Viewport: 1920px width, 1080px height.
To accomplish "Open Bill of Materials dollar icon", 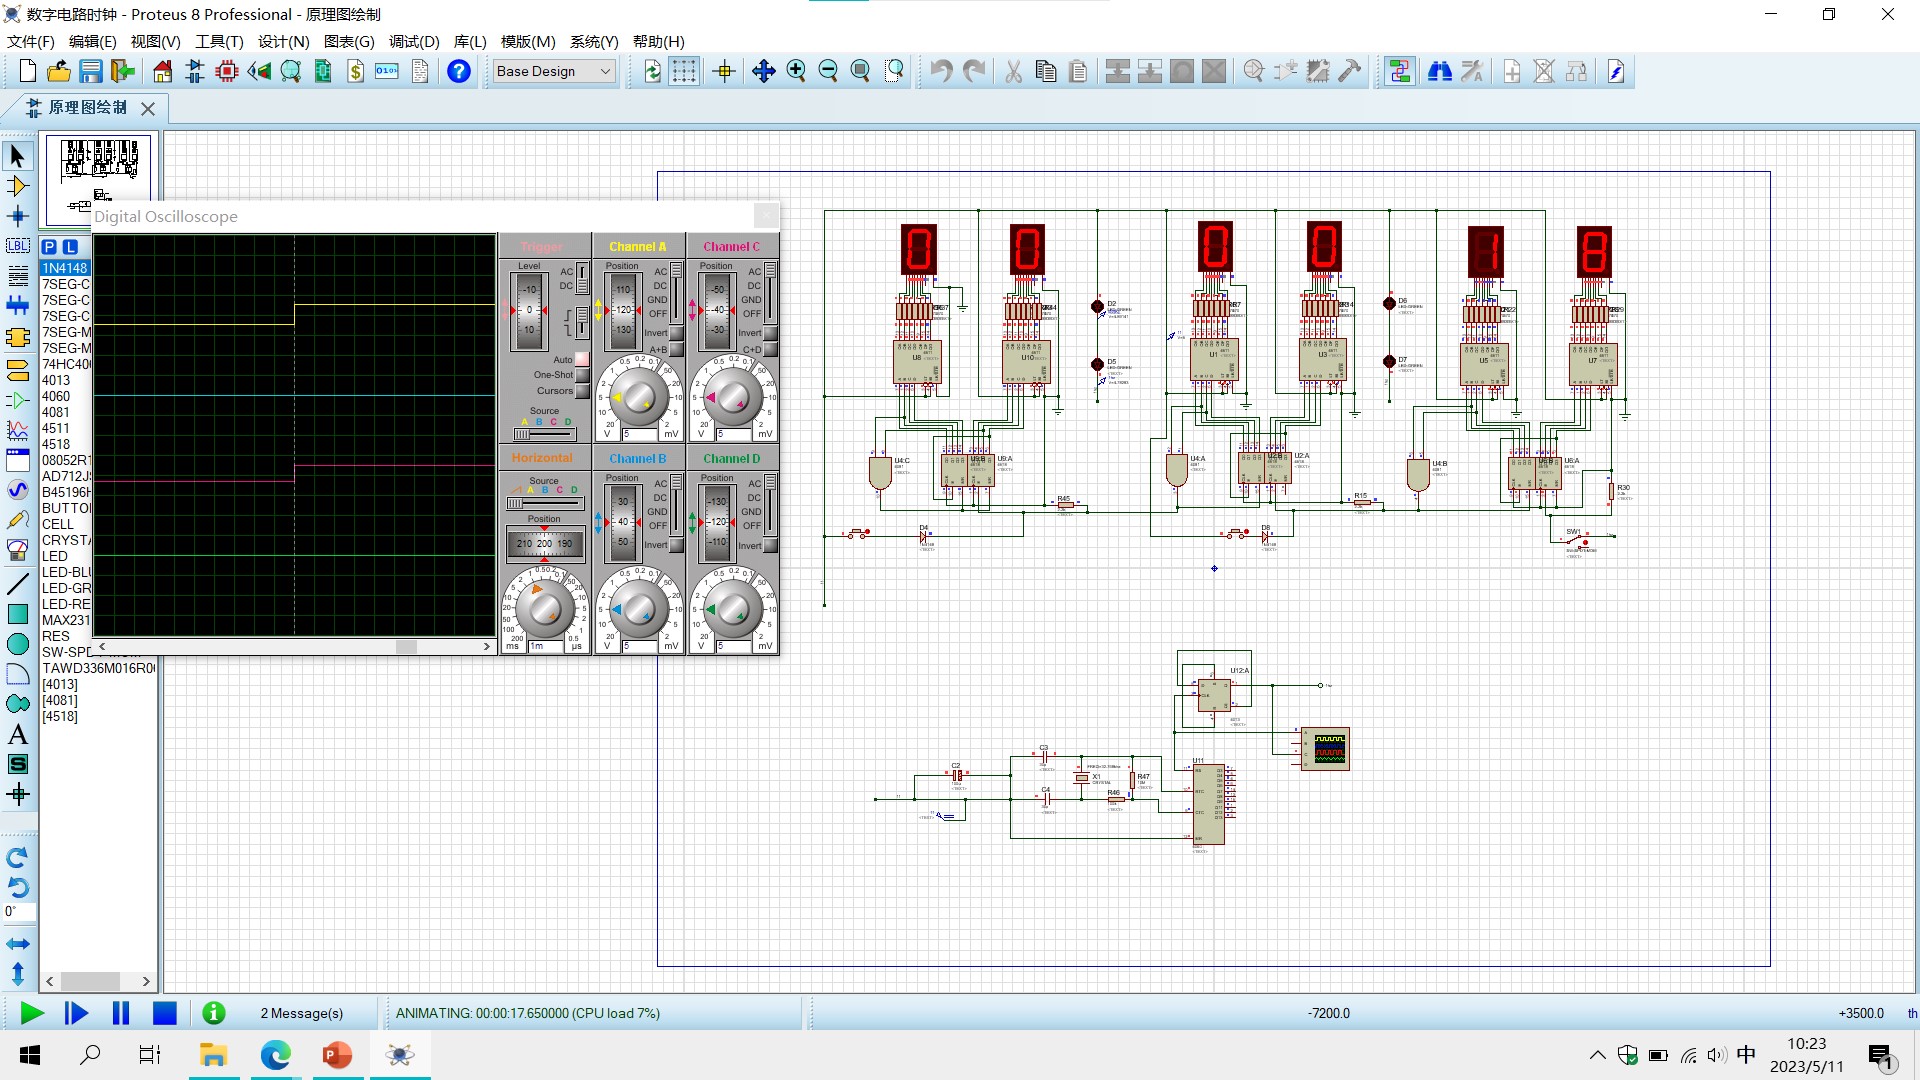I will tap(355, 71).
